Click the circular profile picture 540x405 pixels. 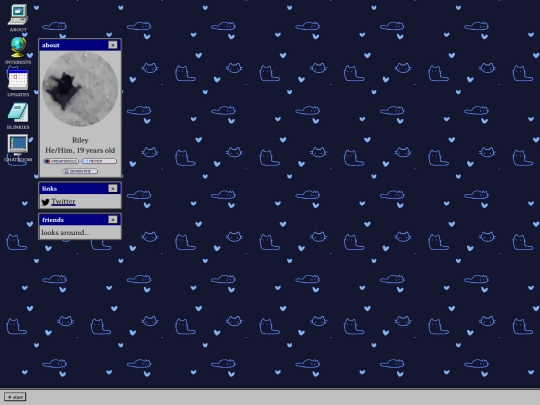tap(80, 89)
